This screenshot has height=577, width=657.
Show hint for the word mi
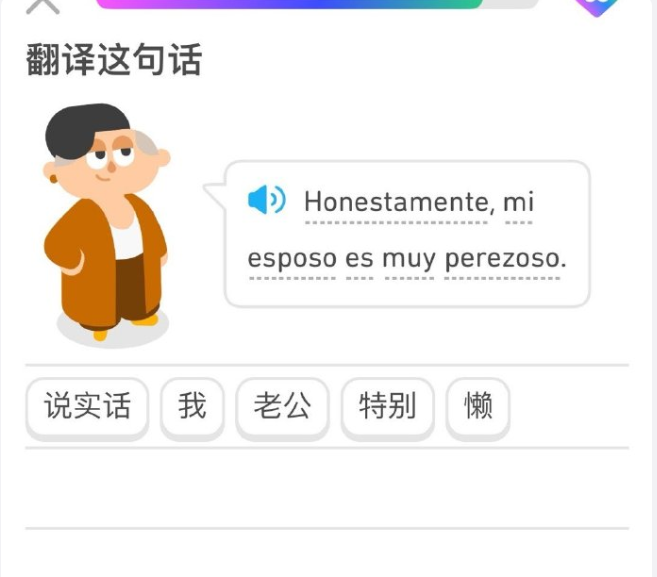coord(518,202)
